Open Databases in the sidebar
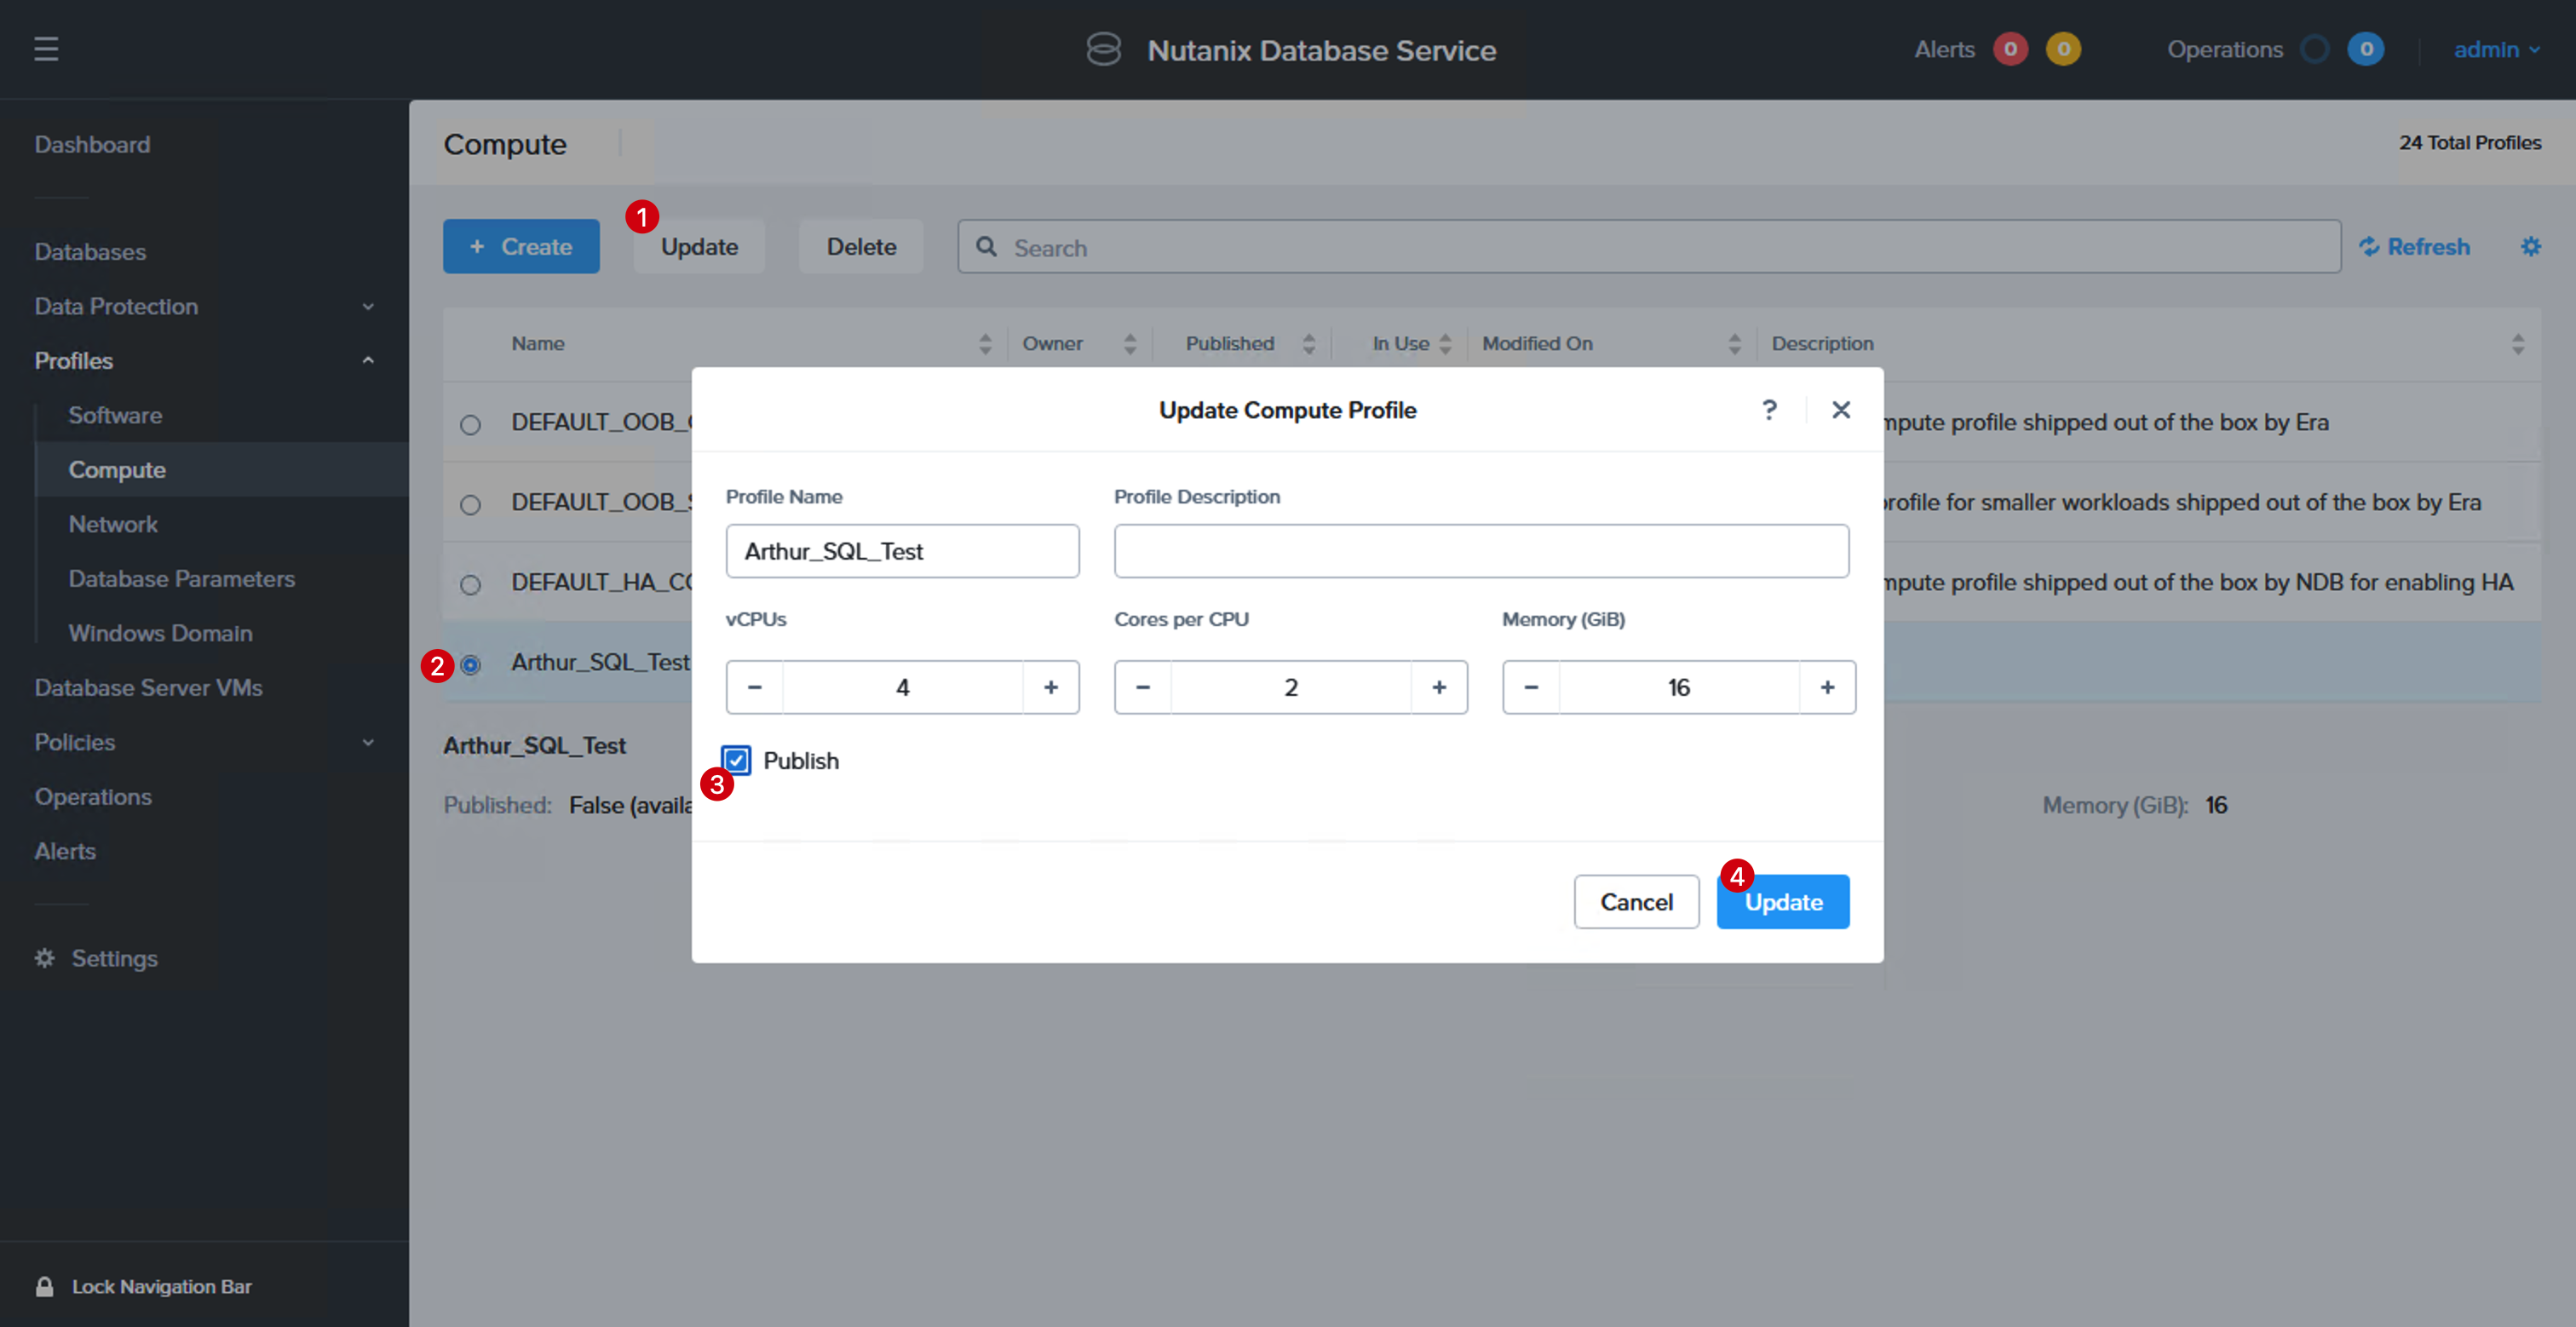The image size is (2576, 1327). pyautogui.click(x=90, y=252)
